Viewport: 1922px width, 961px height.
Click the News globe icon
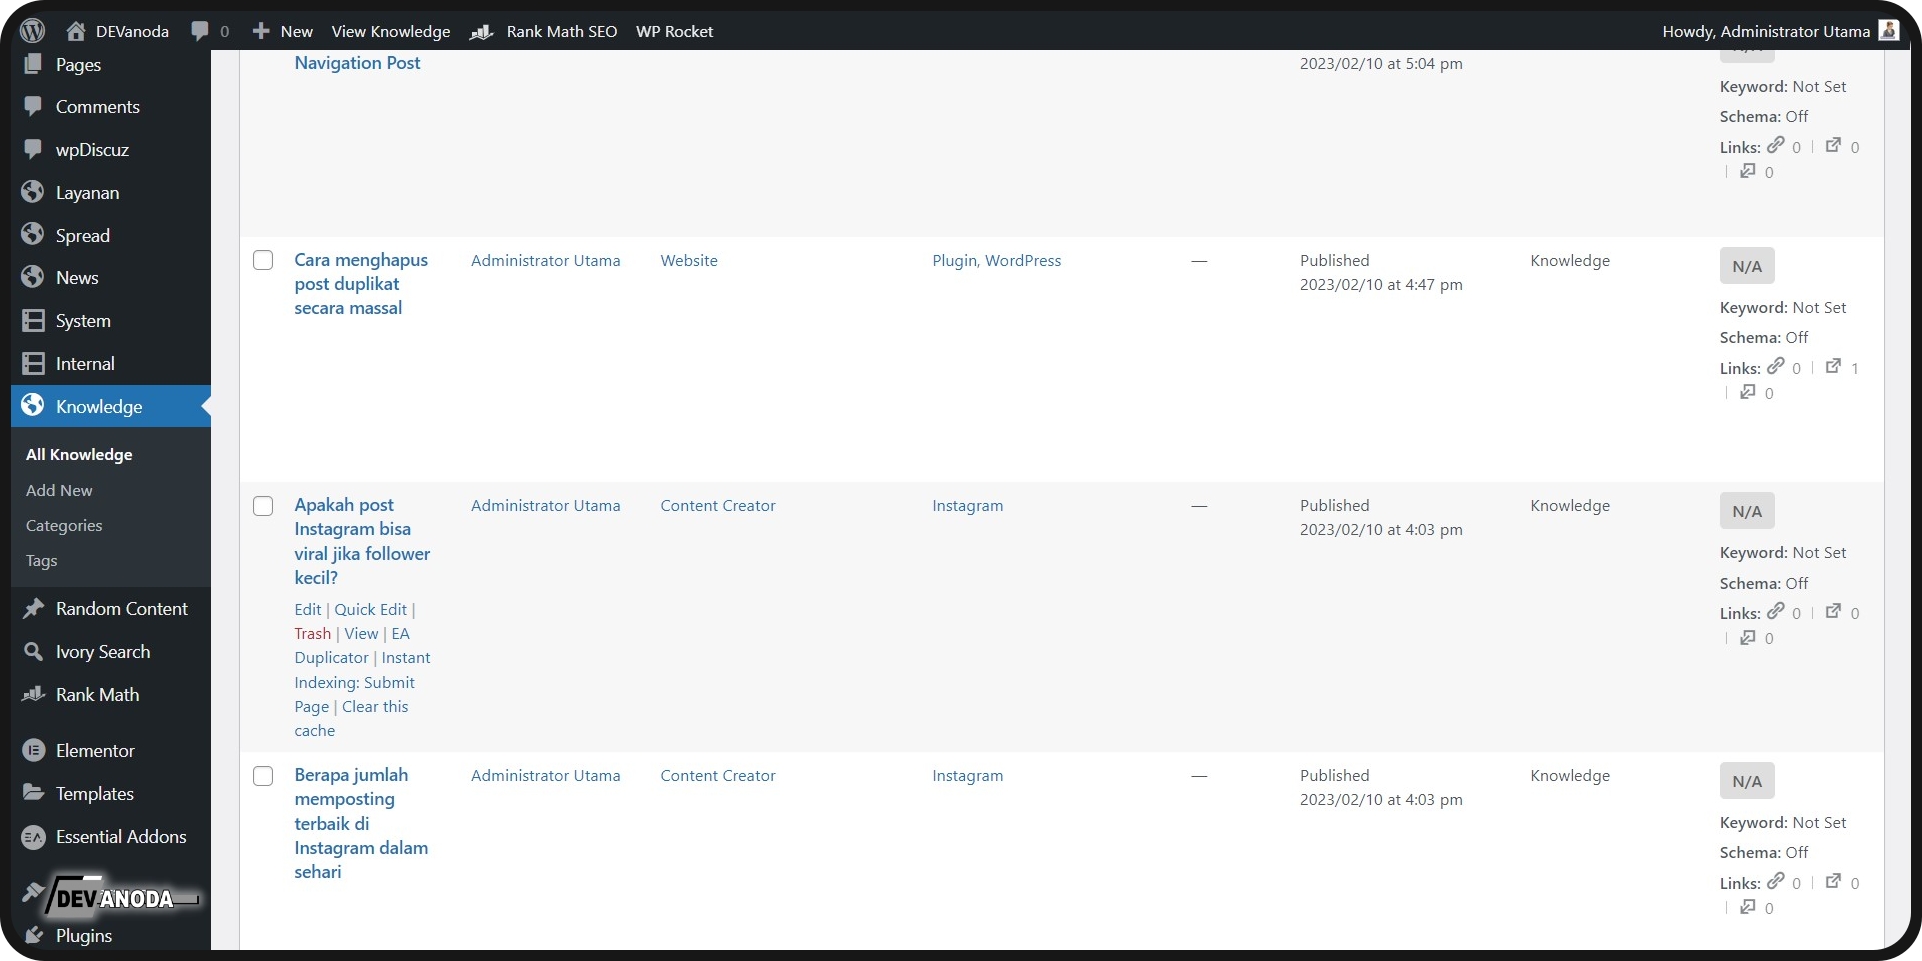click(x=33, y=277)
